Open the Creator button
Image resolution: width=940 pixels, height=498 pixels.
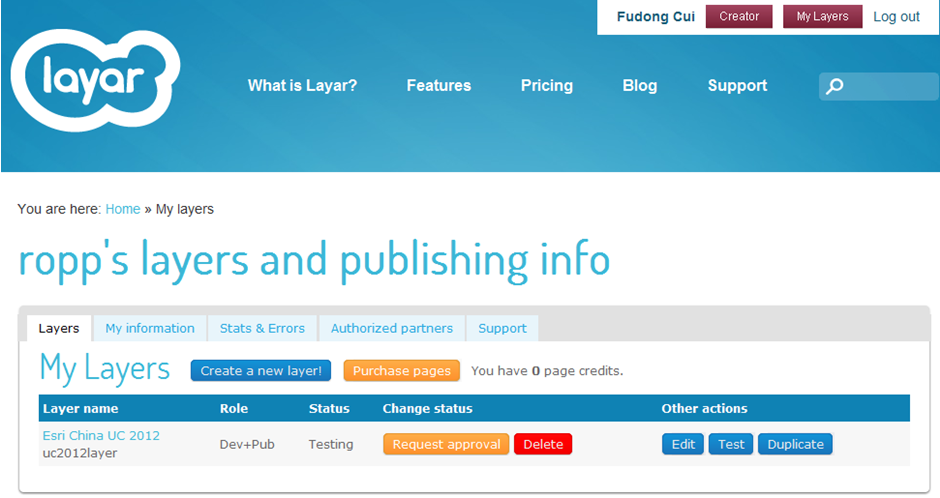739,17
